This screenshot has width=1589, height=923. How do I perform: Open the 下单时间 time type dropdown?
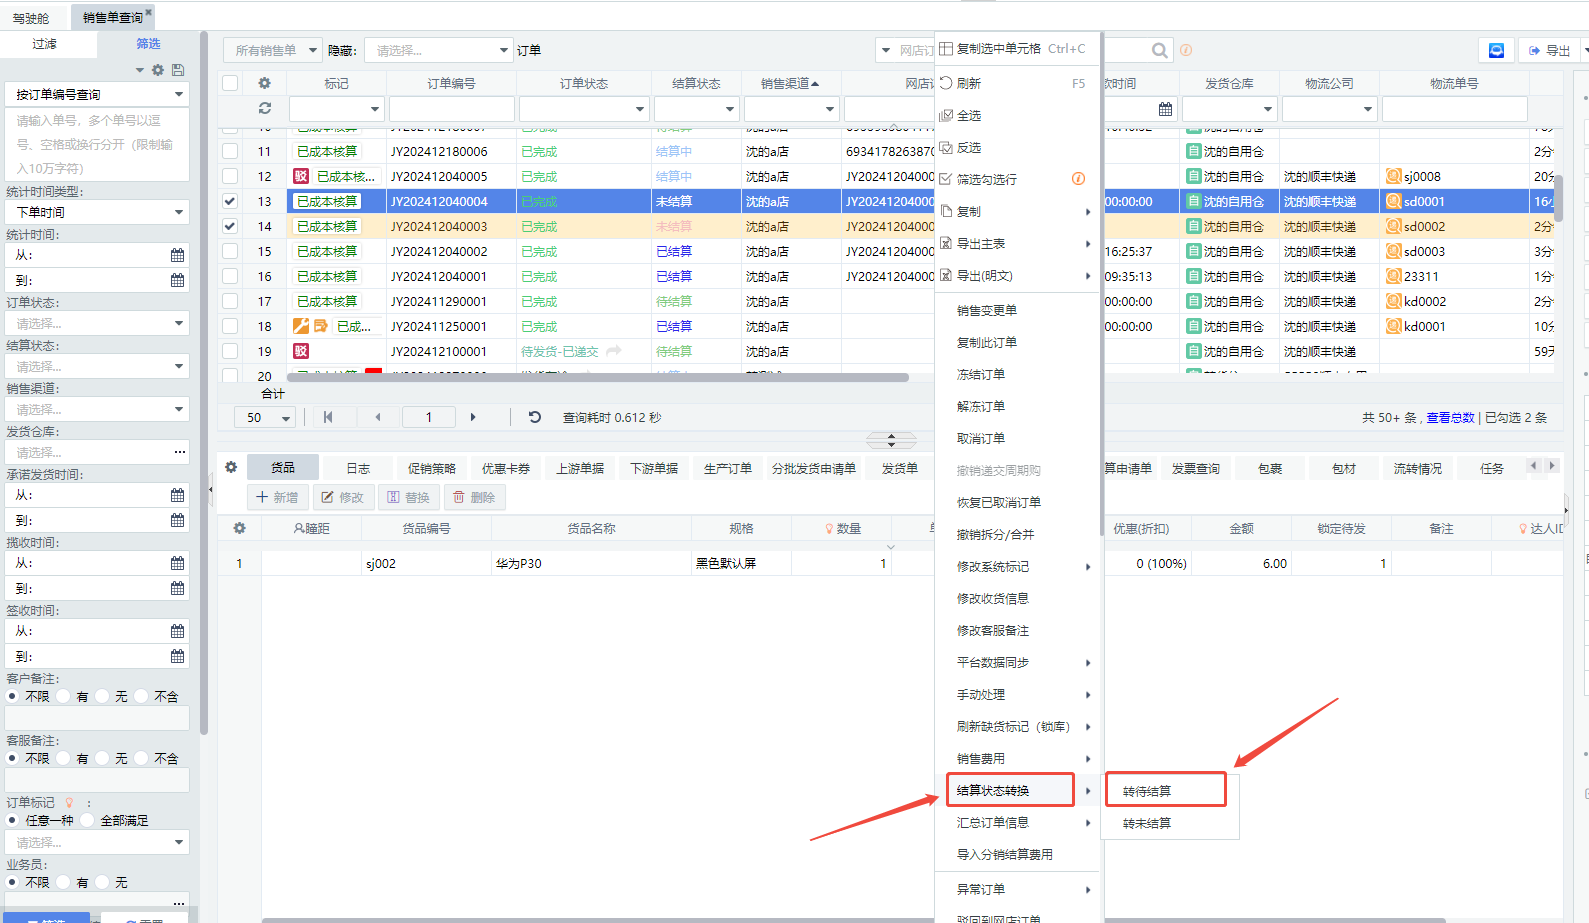coord(97,212)
